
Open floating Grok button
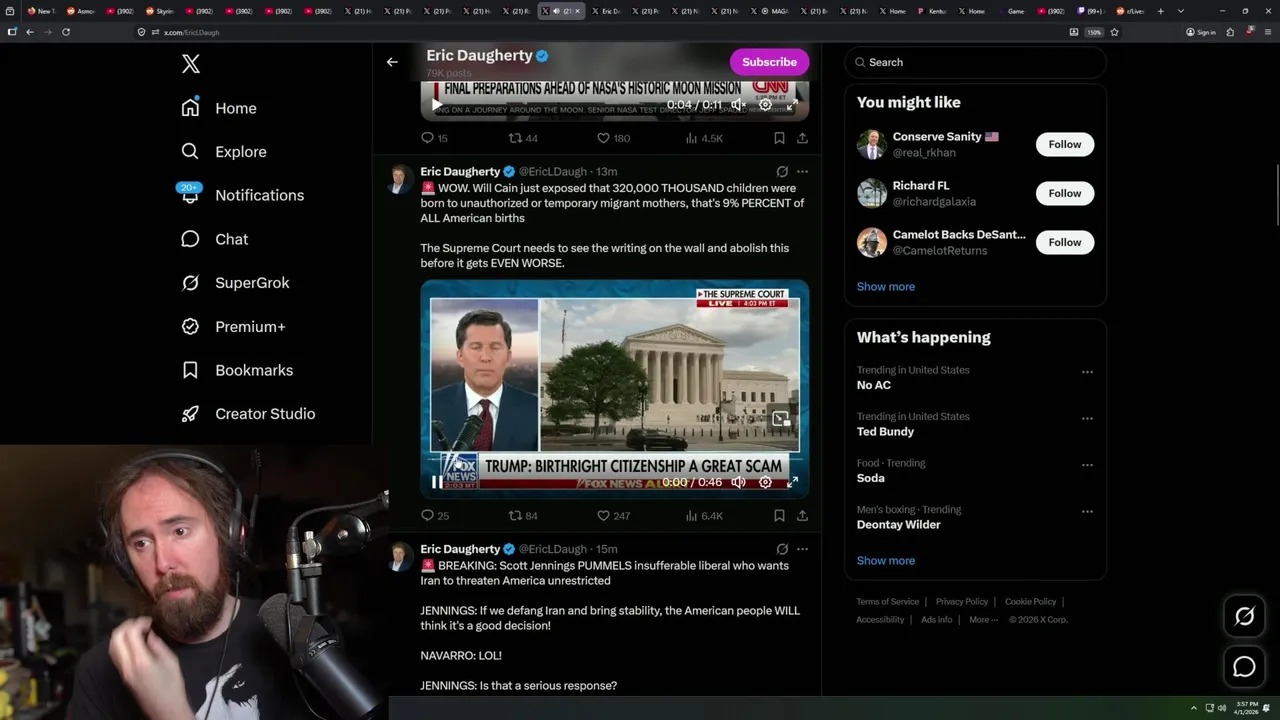pyautogui.click(x=1244, y=617)
